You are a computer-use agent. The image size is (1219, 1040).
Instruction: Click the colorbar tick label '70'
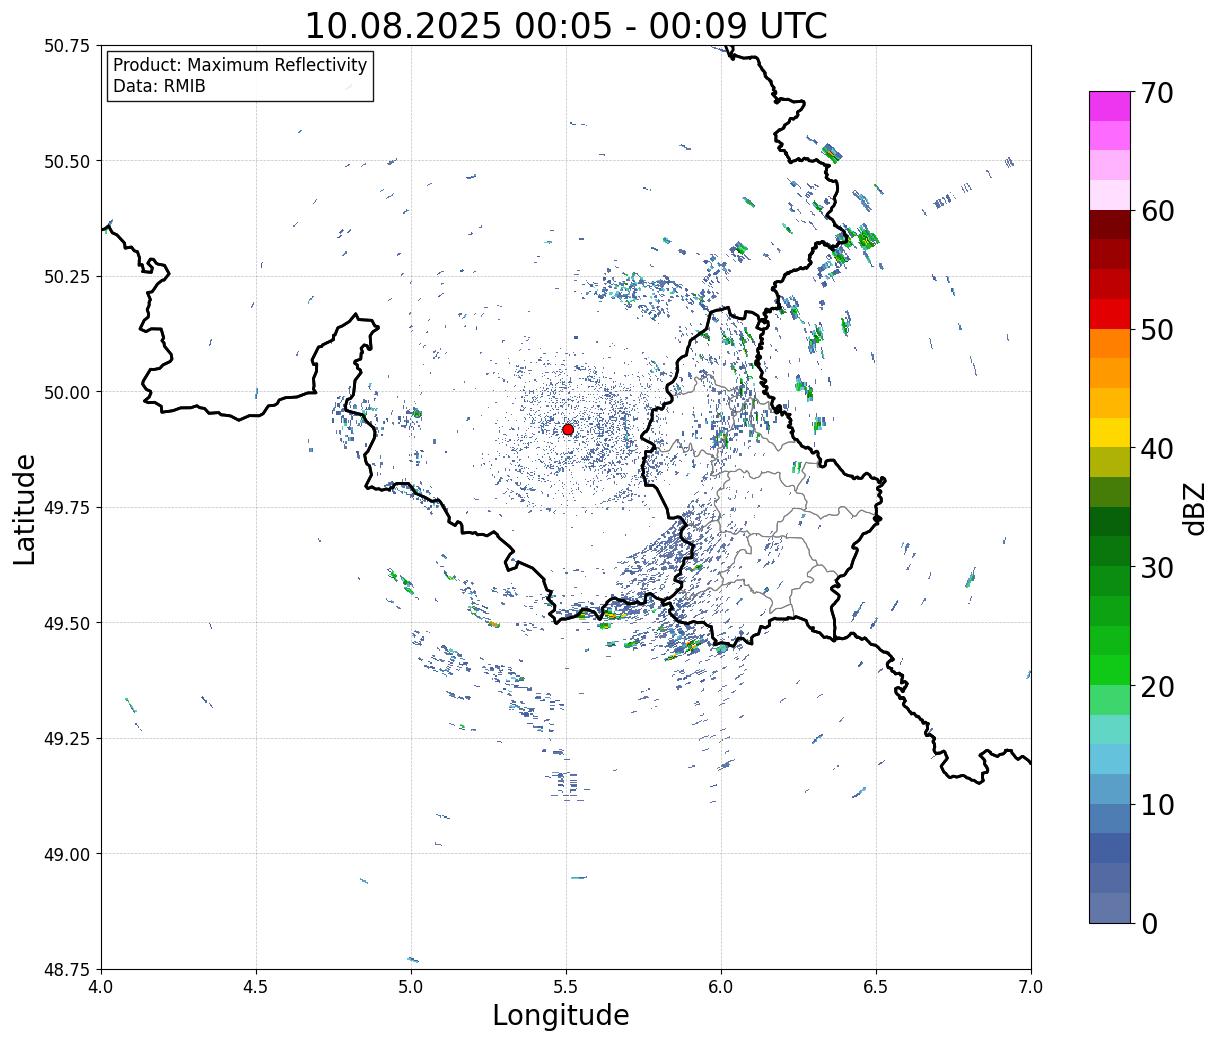(x=1157, y=93)
